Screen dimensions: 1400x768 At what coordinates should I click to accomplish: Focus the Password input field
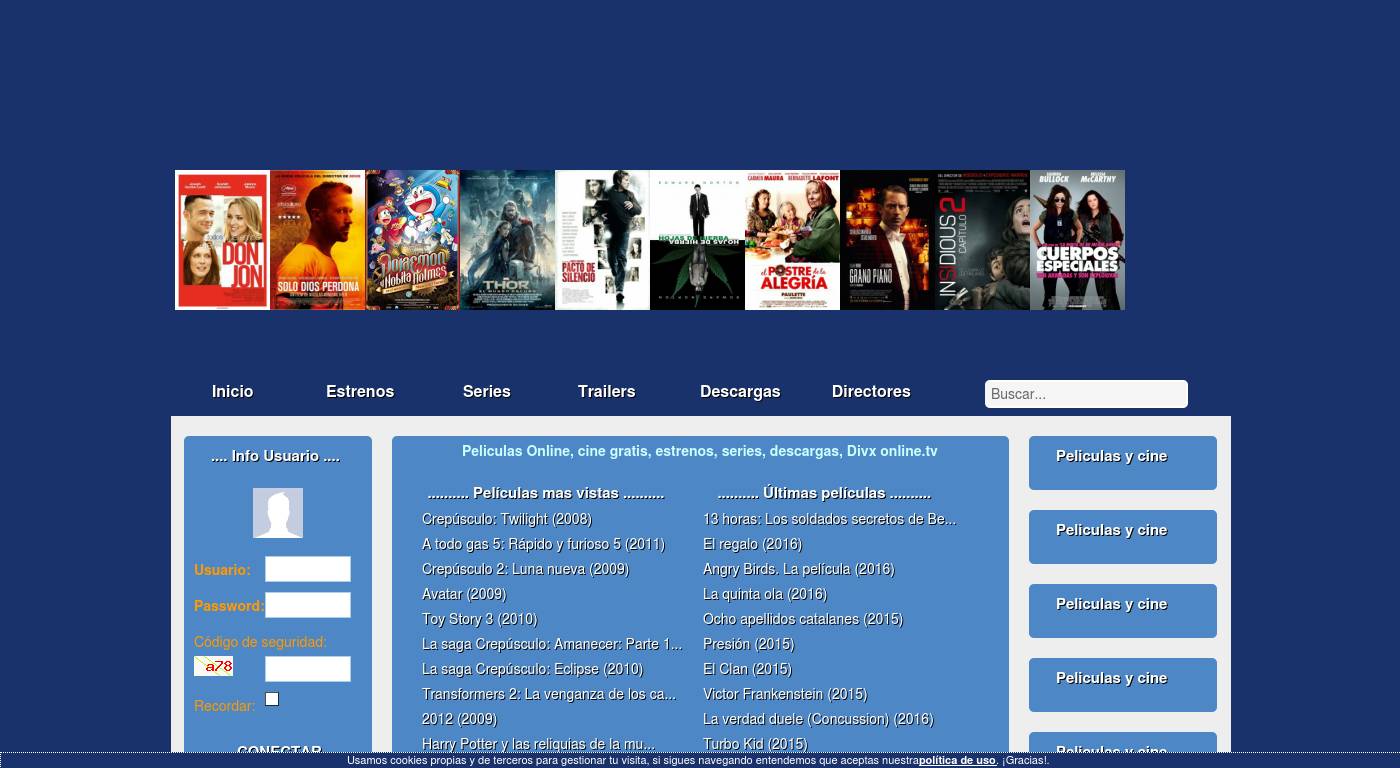tap(307, 605)
